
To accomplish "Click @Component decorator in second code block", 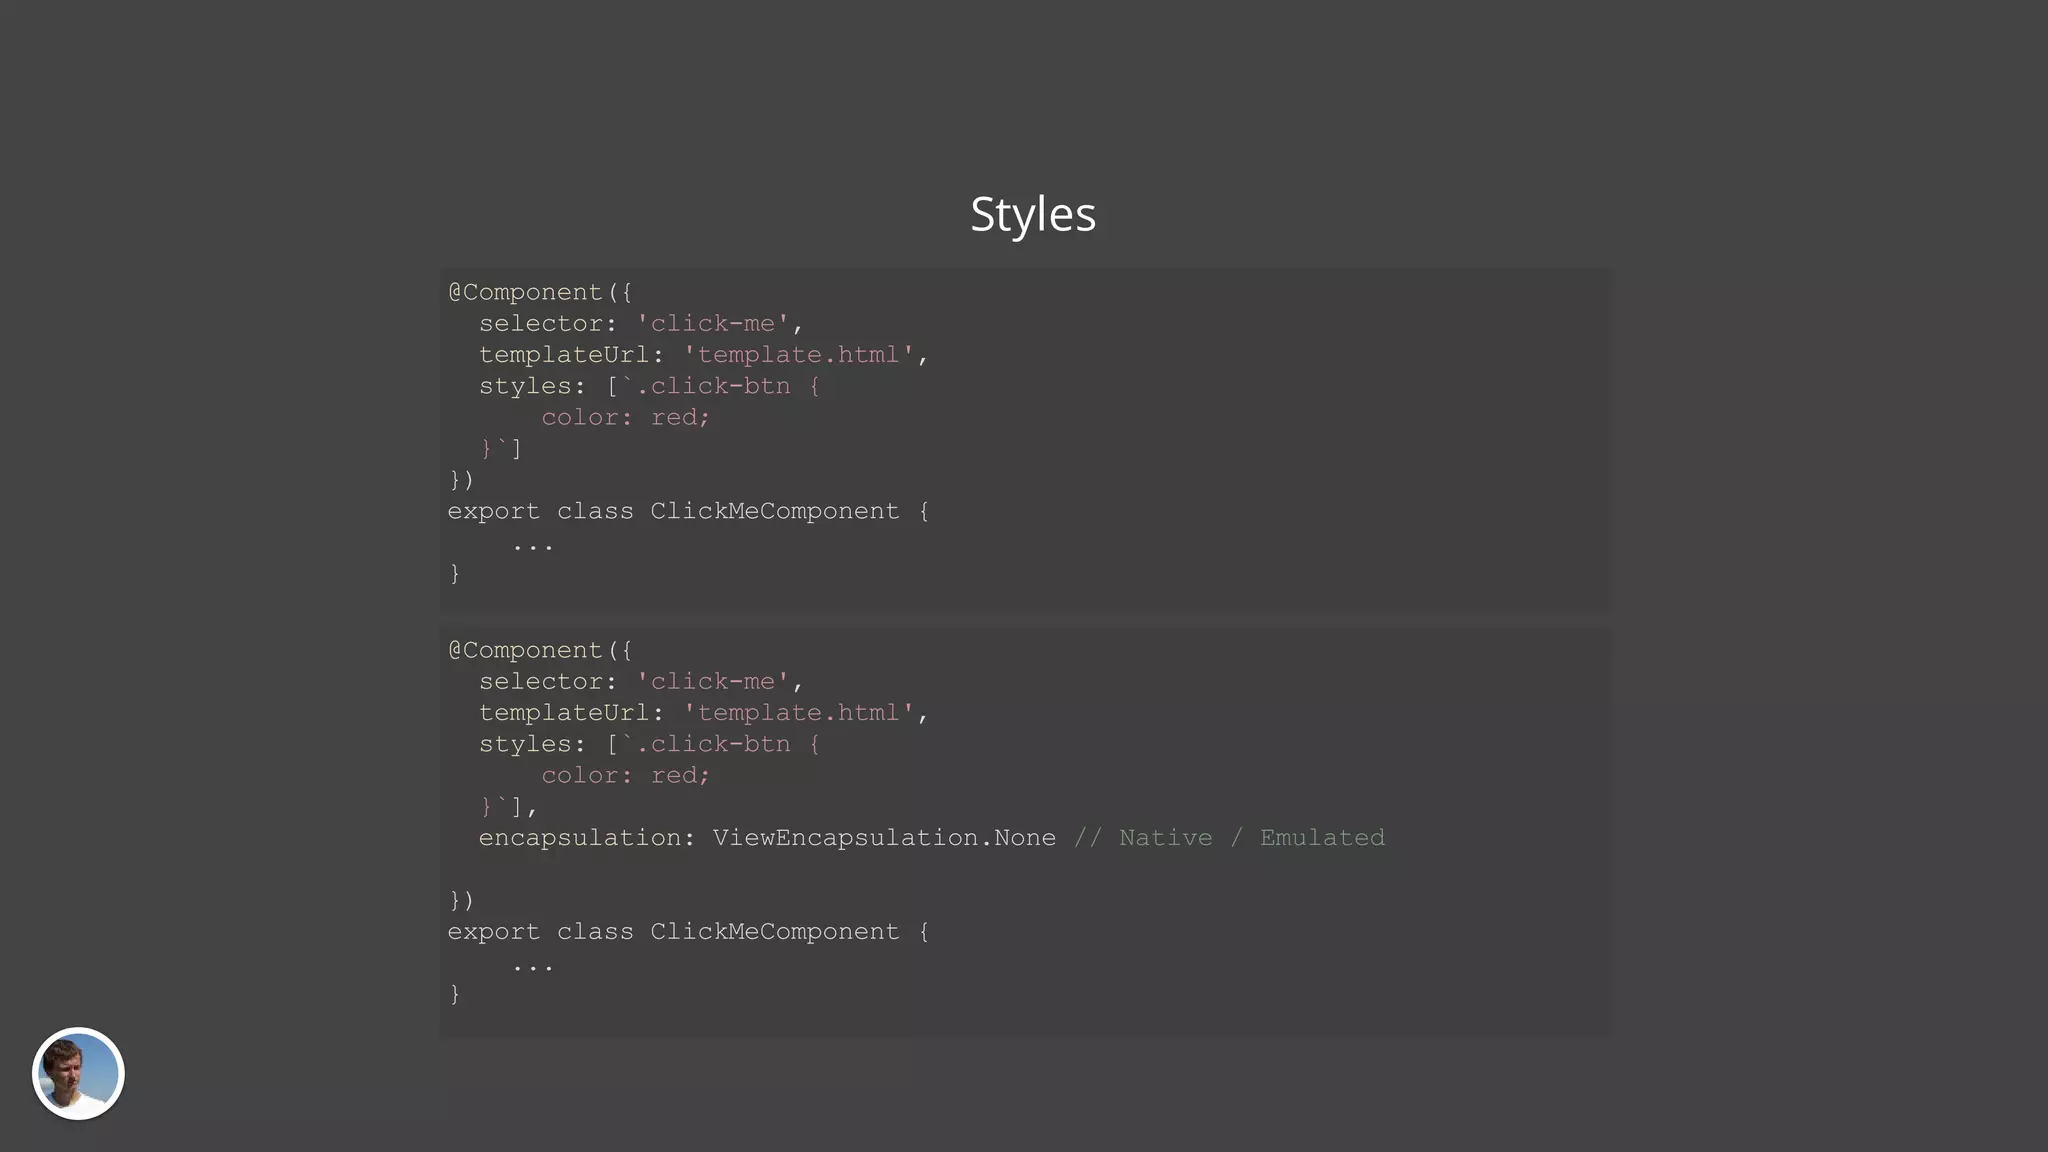I will (x=525, y=650).
